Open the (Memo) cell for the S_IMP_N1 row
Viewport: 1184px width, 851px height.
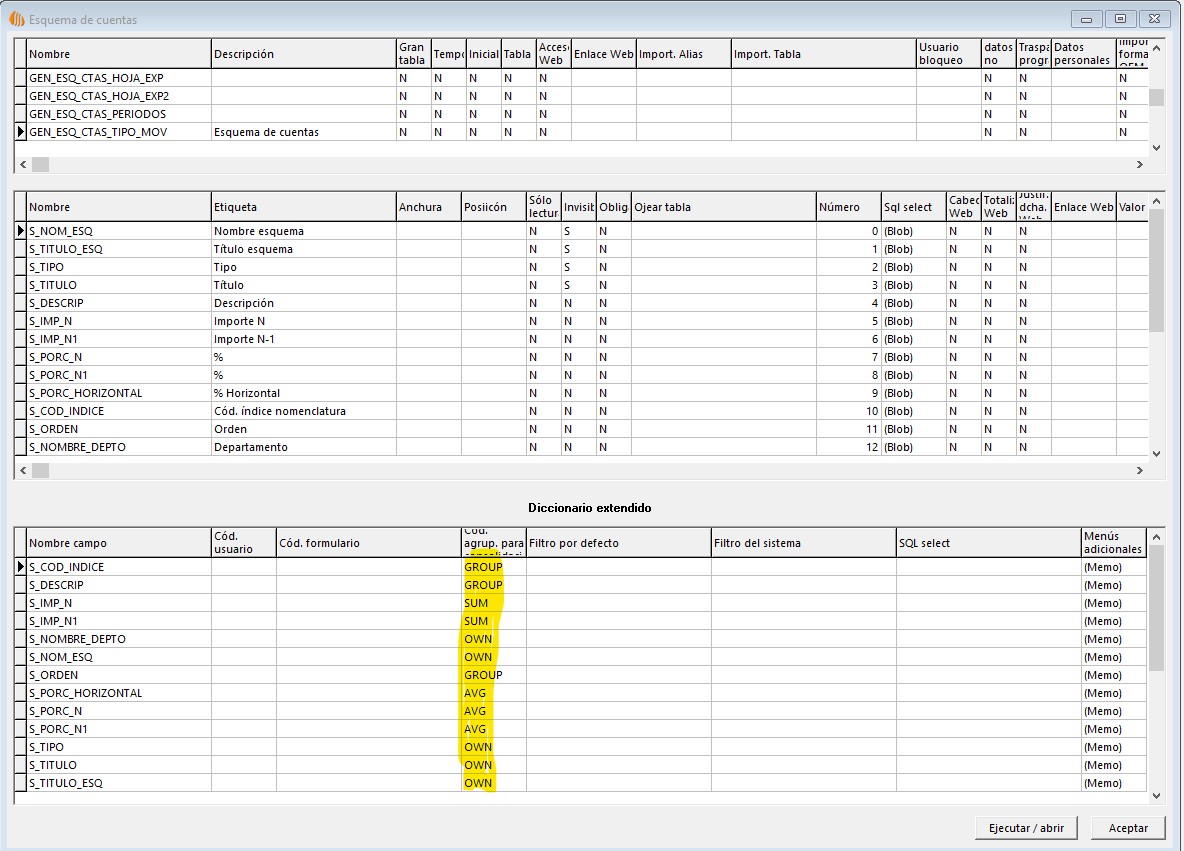click(1112, 621)
